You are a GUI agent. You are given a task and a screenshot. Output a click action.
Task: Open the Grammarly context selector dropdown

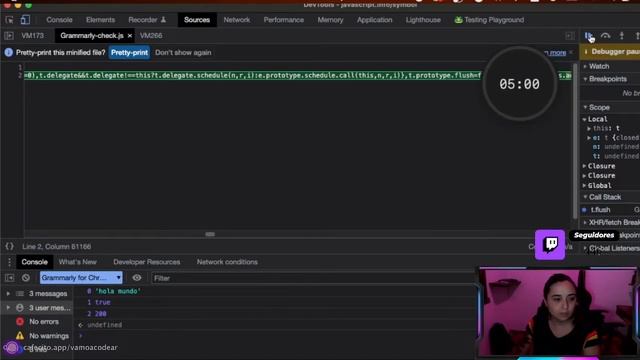click(81, 278)
